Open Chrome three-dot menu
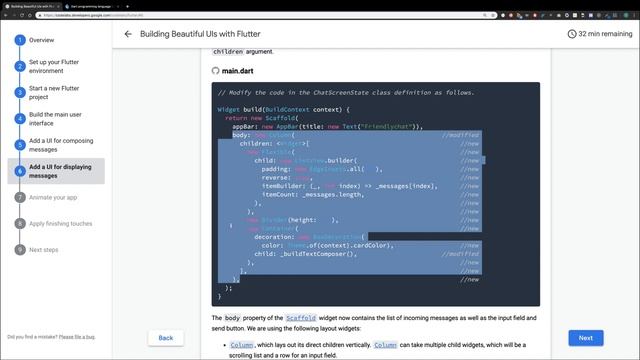This screenshot has height=360, width=640. (635, 15)
